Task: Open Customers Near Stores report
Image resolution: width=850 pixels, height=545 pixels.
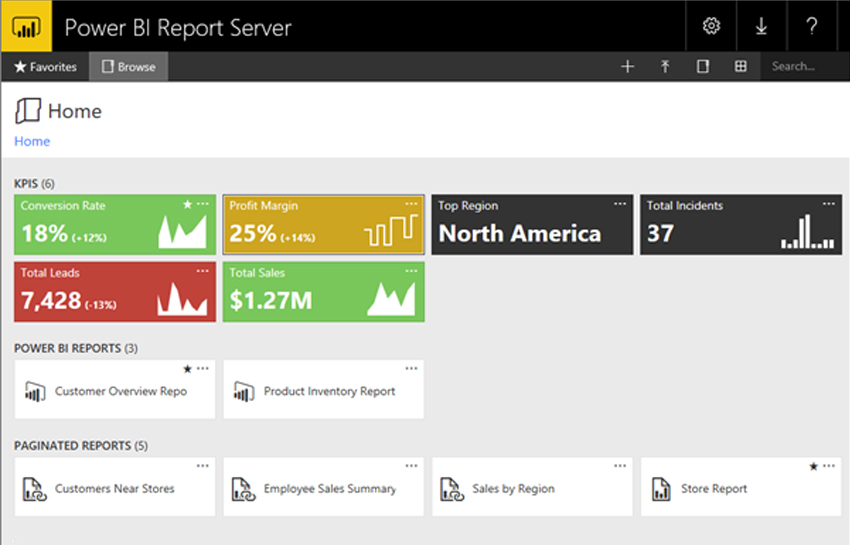Action: [x=115, y=489]
